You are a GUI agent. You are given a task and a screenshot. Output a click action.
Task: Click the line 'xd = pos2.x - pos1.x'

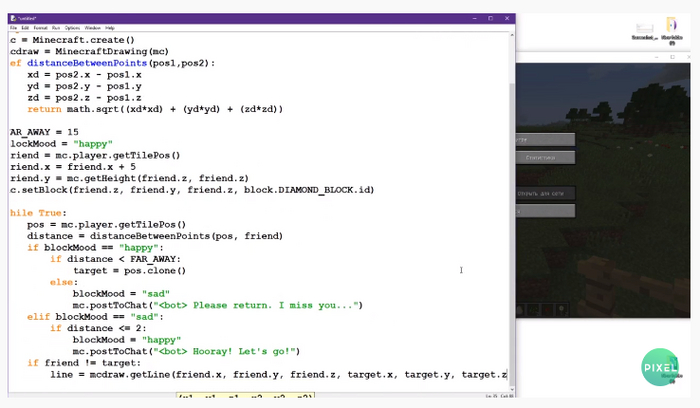[x=84, y=75]
